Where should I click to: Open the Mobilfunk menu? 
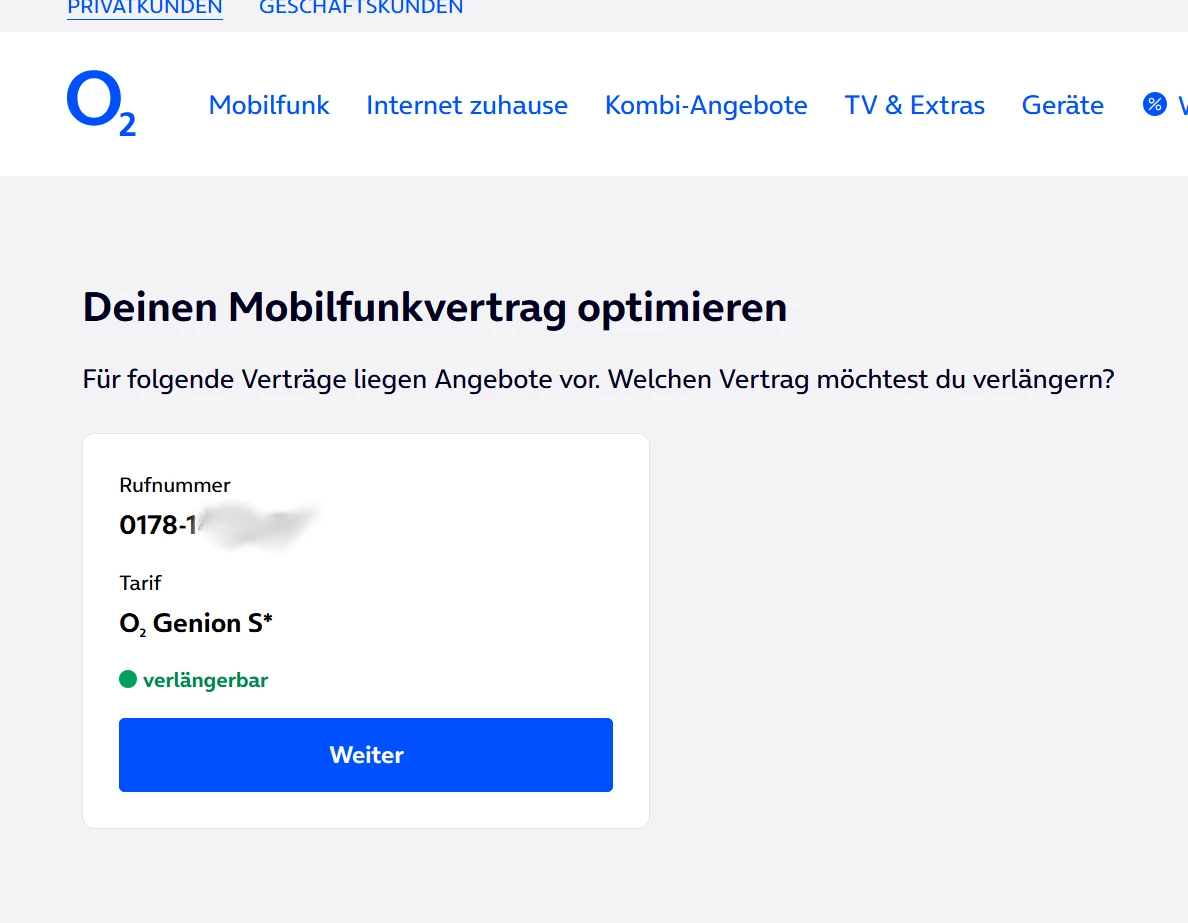click(x=269, y=105)
